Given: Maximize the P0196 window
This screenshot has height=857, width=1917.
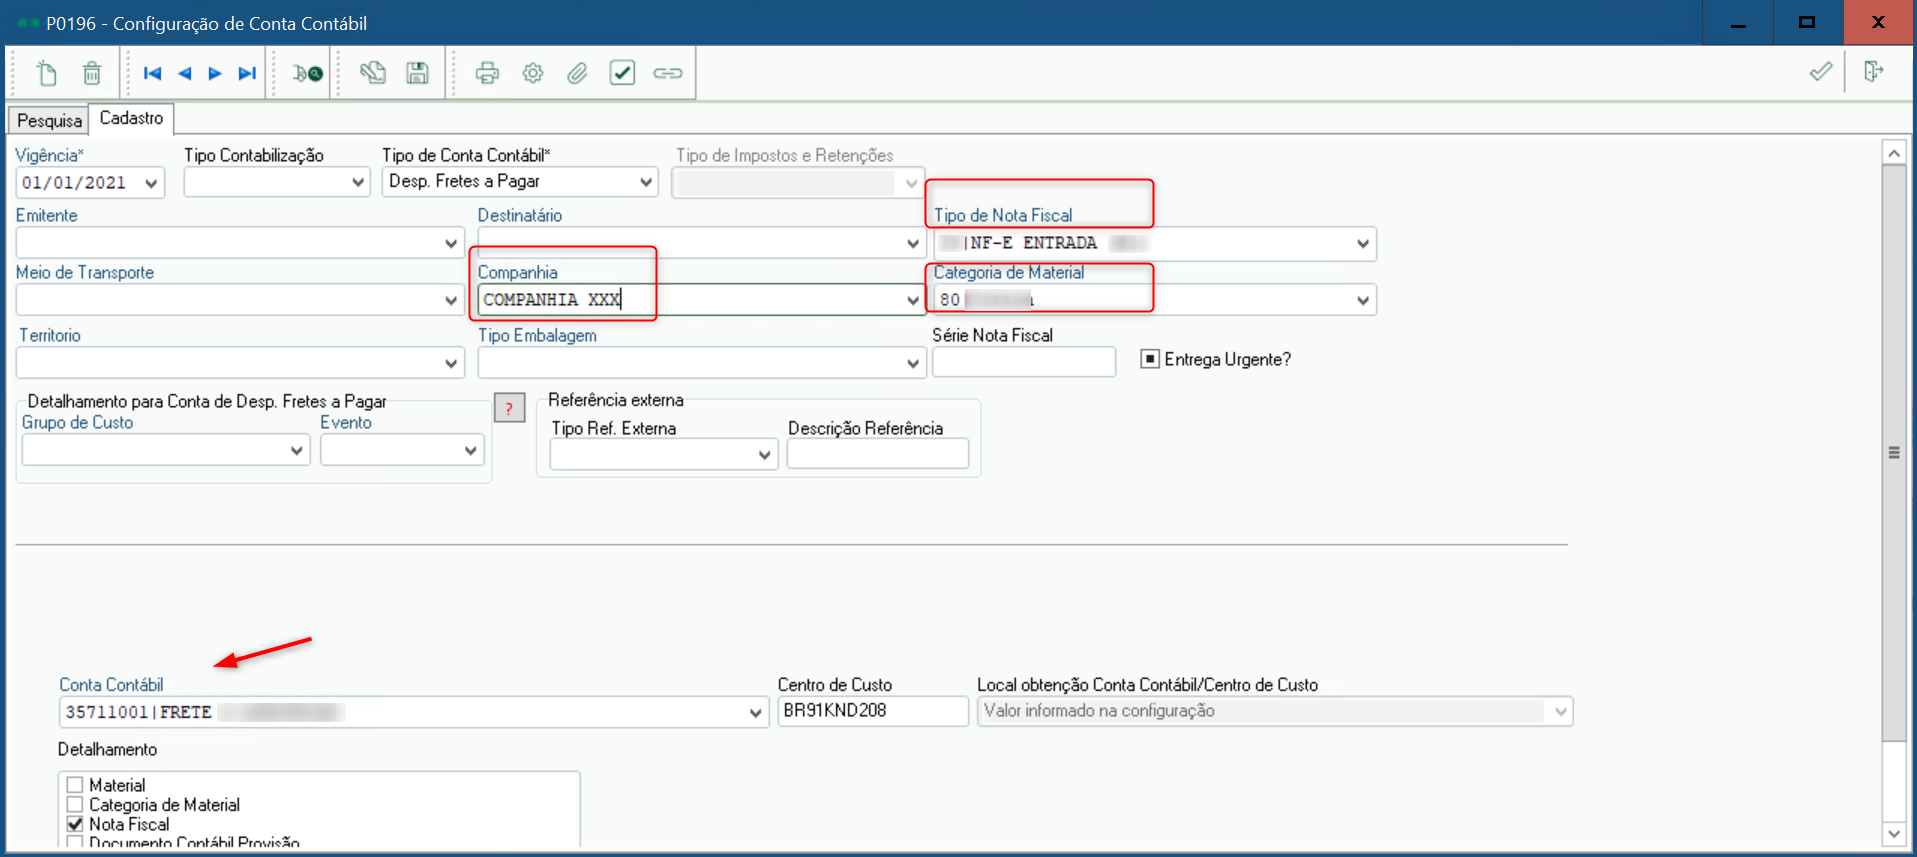Looking at the screenshot, I should coord(1807,22).
